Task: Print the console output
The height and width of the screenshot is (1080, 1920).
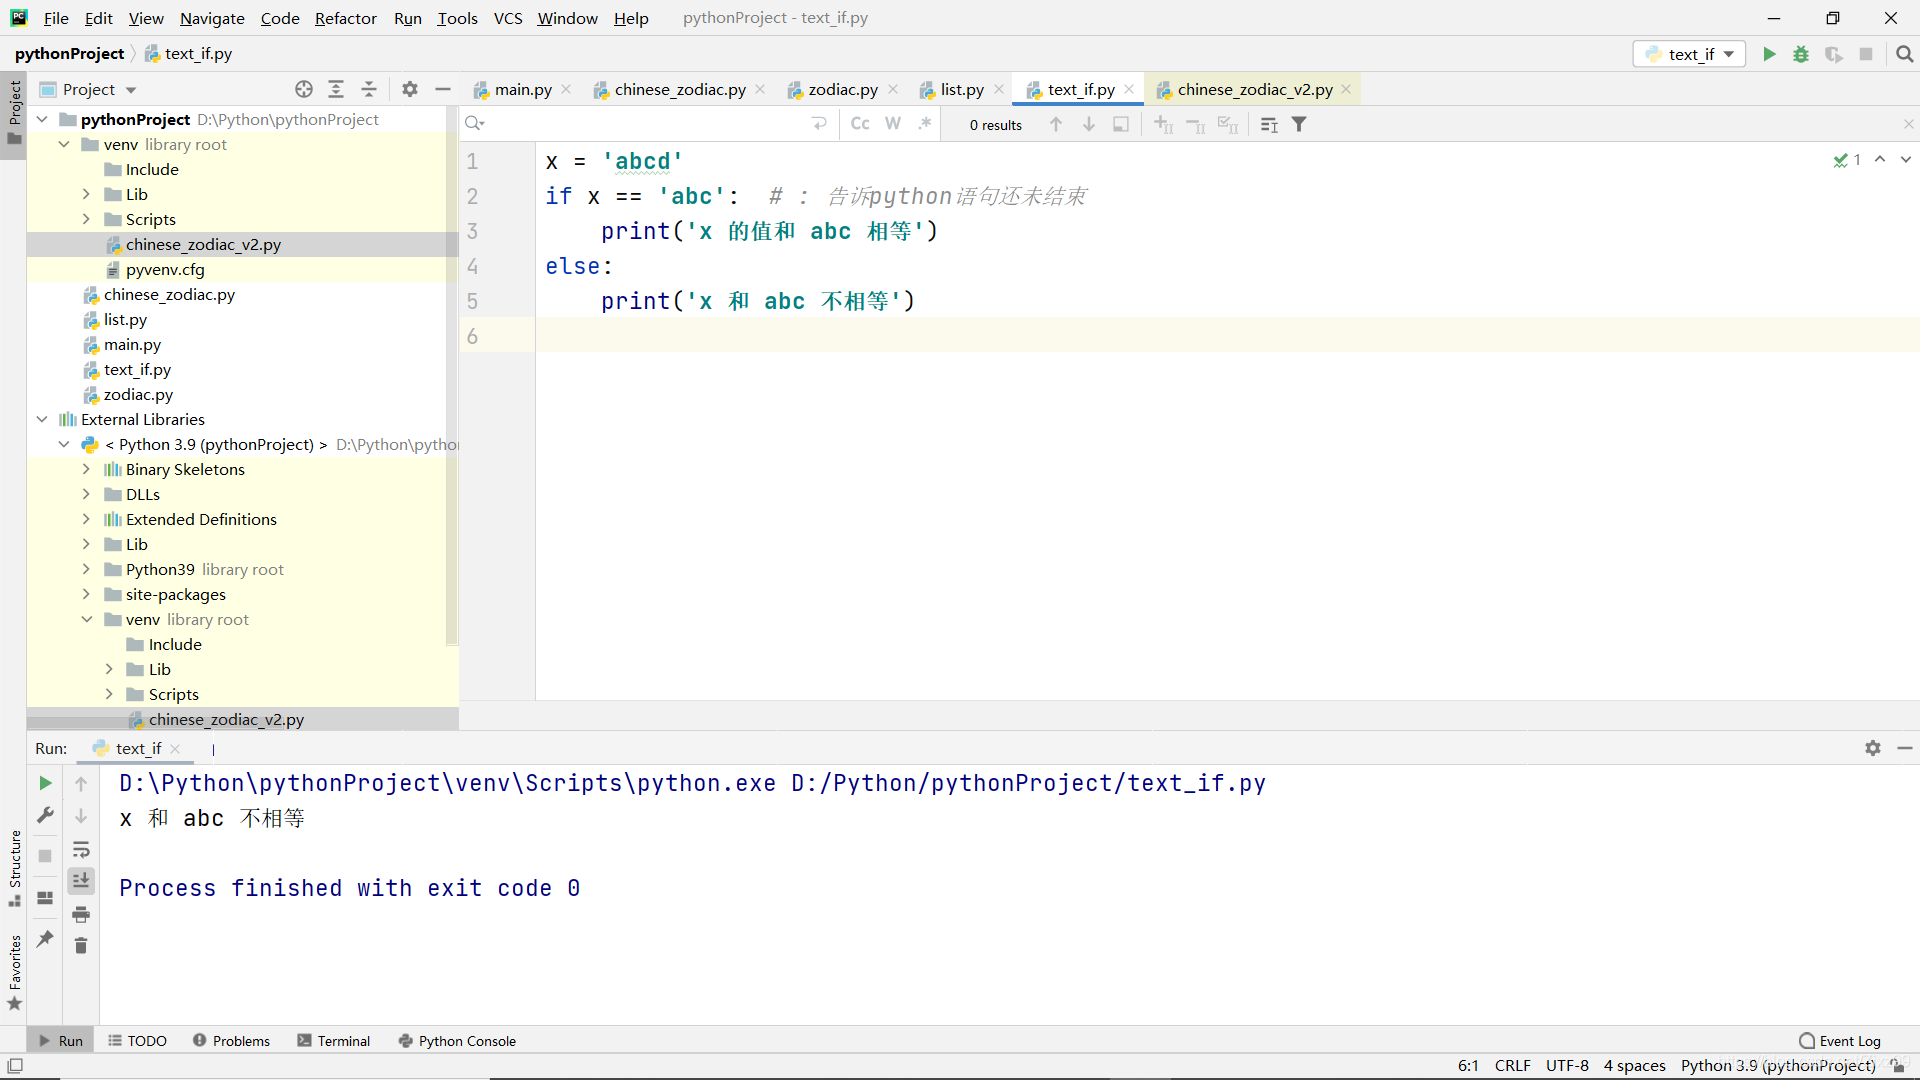Action: coord(81,914)
